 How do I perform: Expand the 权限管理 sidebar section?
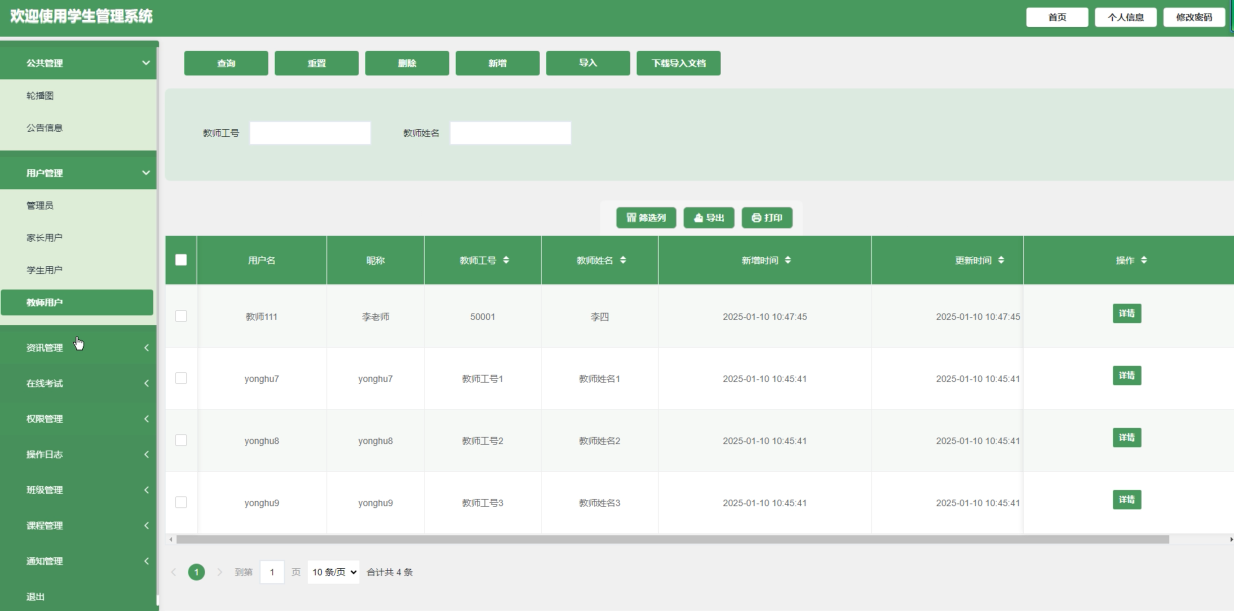[x=78, y=419]
